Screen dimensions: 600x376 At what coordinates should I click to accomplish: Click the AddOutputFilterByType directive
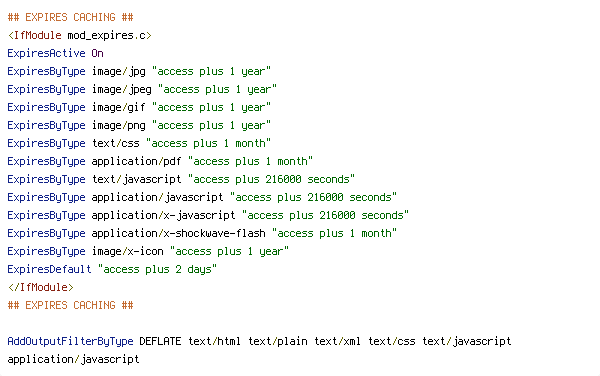[x=70, y=341]
